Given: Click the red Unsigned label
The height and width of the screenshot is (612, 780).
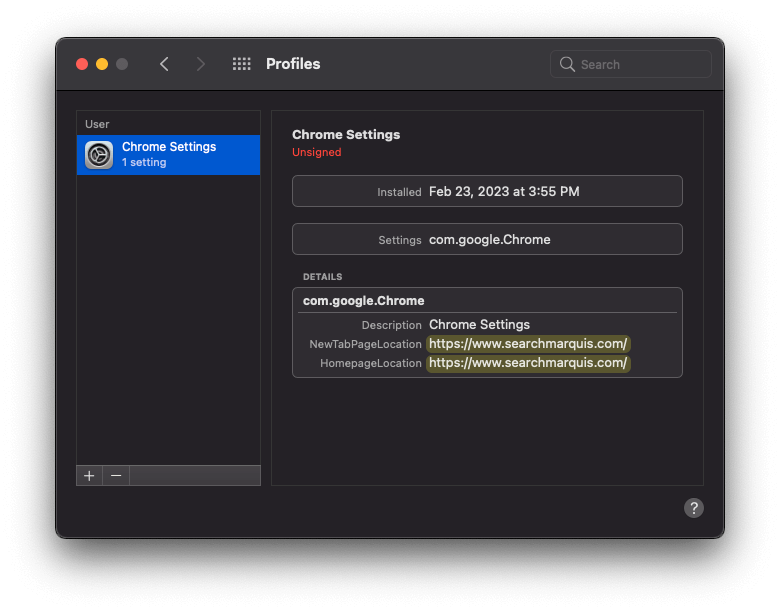Looking at the screenshot, I should pos(316,152).
